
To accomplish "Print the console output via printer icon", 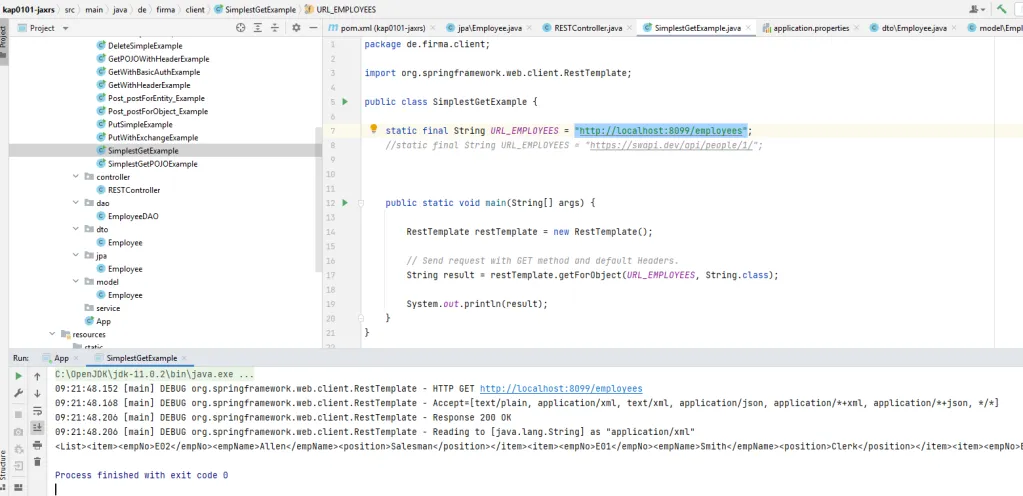I will tap(37, 445).
